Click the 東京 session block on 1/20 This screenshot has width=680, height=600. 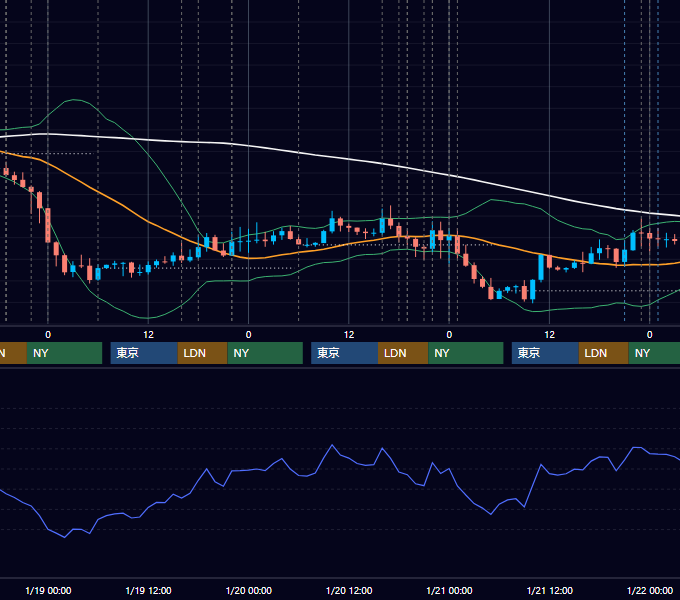click(344, 353)
